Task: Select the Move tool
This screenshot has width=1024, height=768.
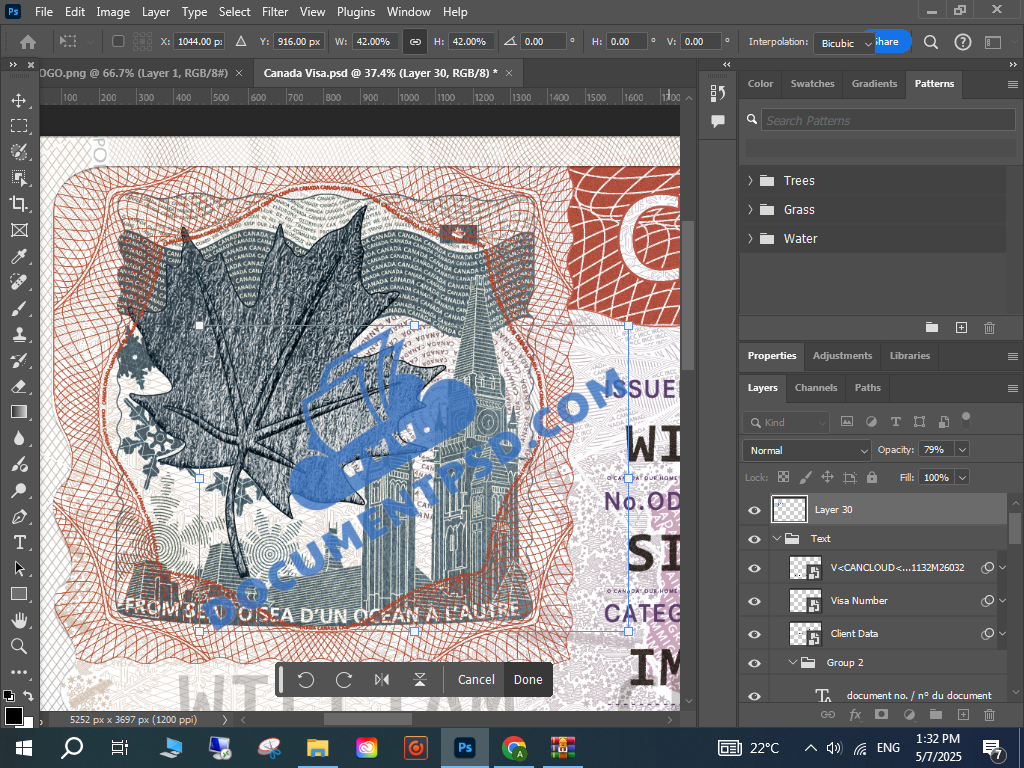Action: point(19,100)
